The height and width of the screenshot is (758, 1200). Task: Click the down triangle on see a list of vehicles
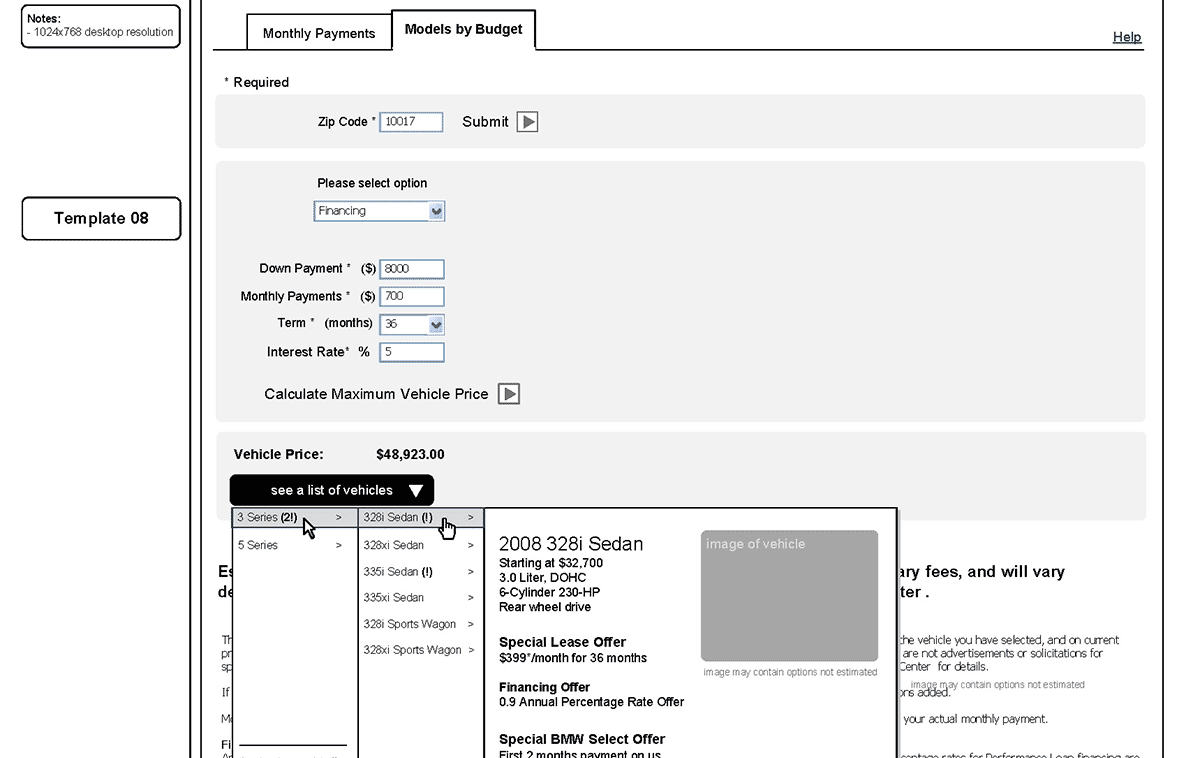coord(416,490)
